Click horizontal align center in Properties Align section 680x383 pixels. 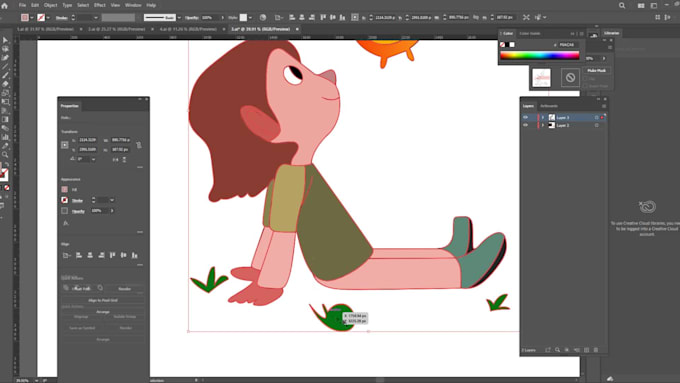90,255
